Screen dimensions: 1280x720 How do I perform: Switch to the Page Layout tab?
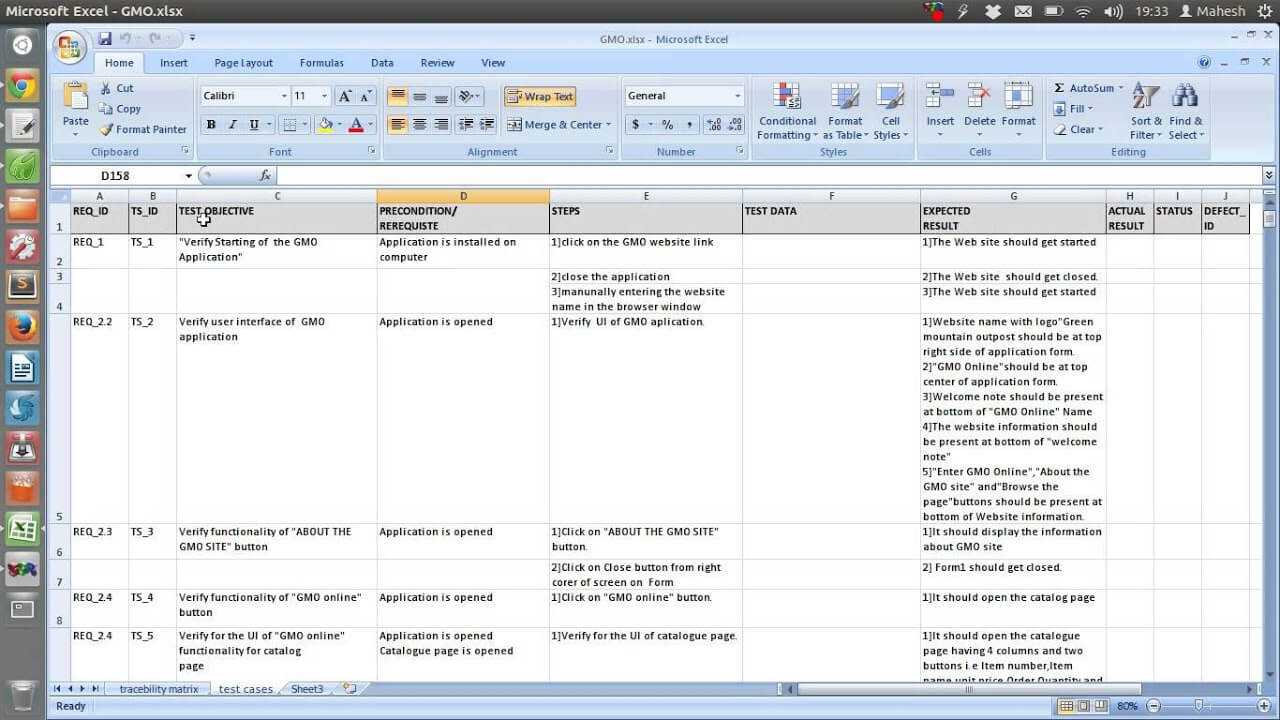coord(243,63)
